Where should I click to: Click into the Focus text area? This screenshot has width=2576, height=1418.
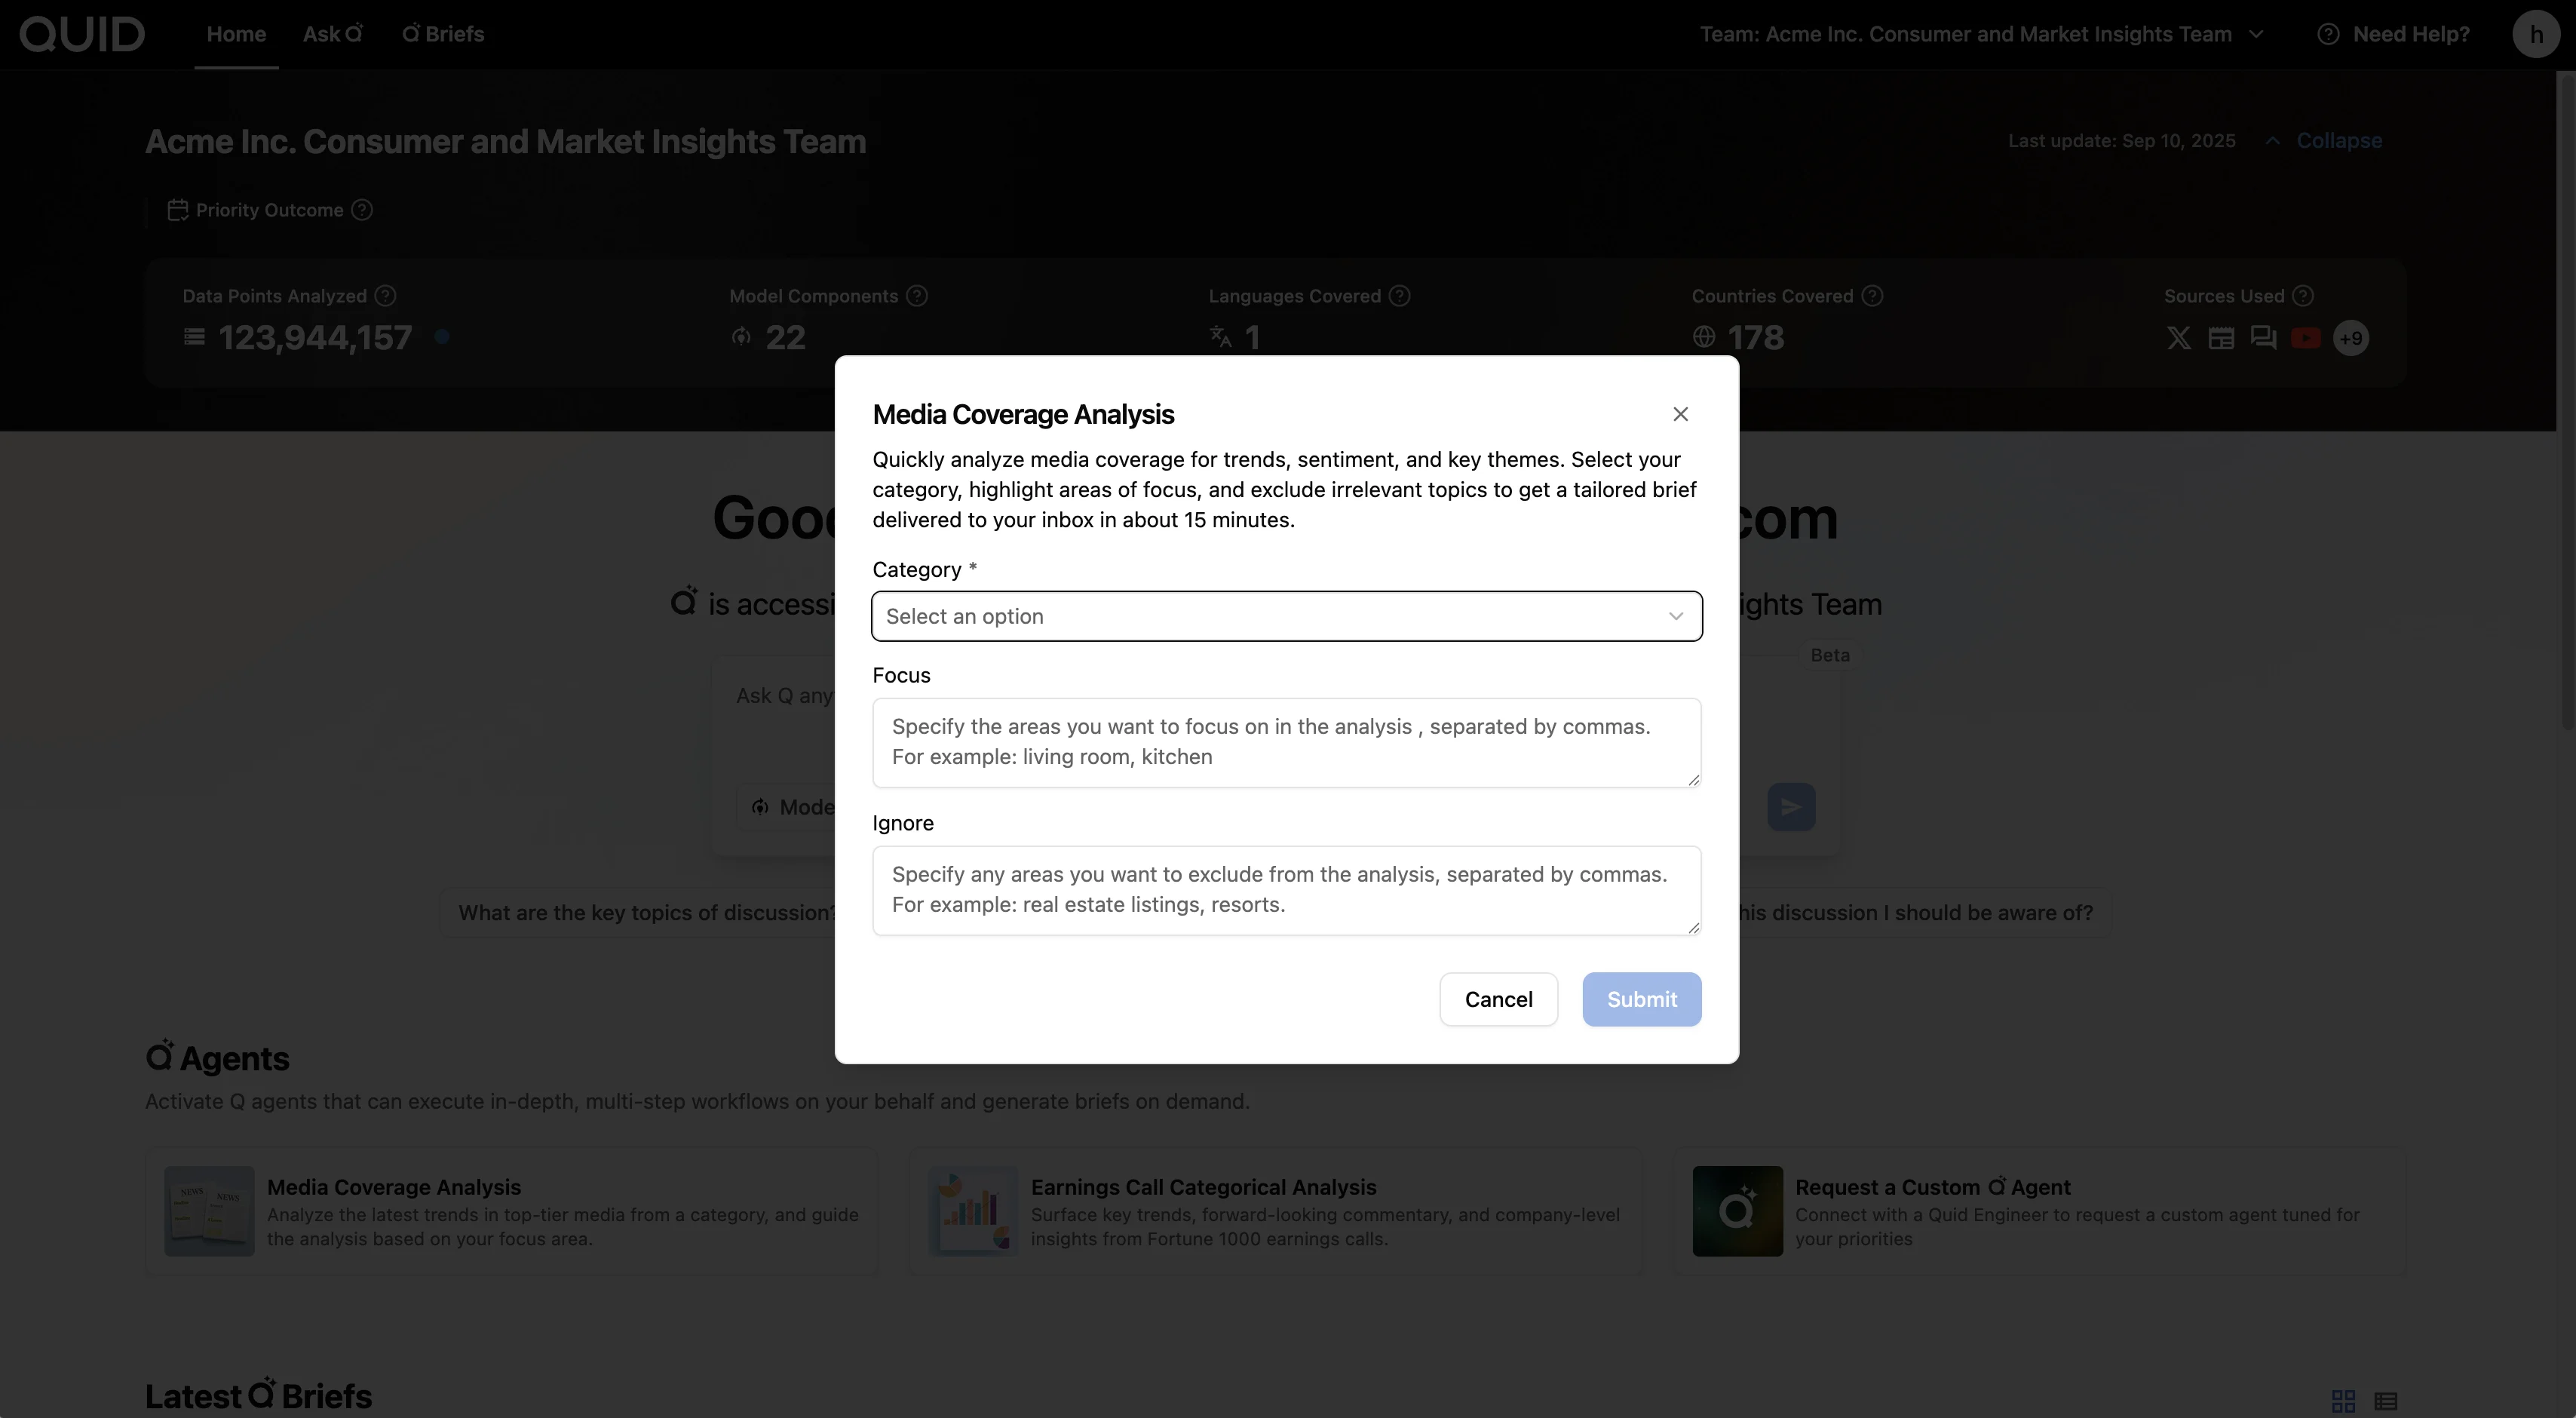tap(1286, 742)
